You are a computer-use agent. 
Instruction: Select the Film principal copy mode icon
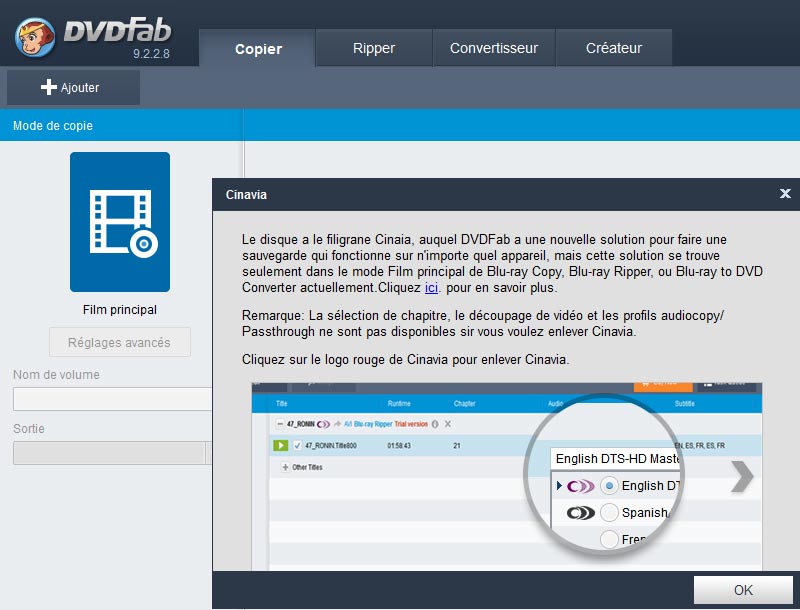[x=120, y=222]
